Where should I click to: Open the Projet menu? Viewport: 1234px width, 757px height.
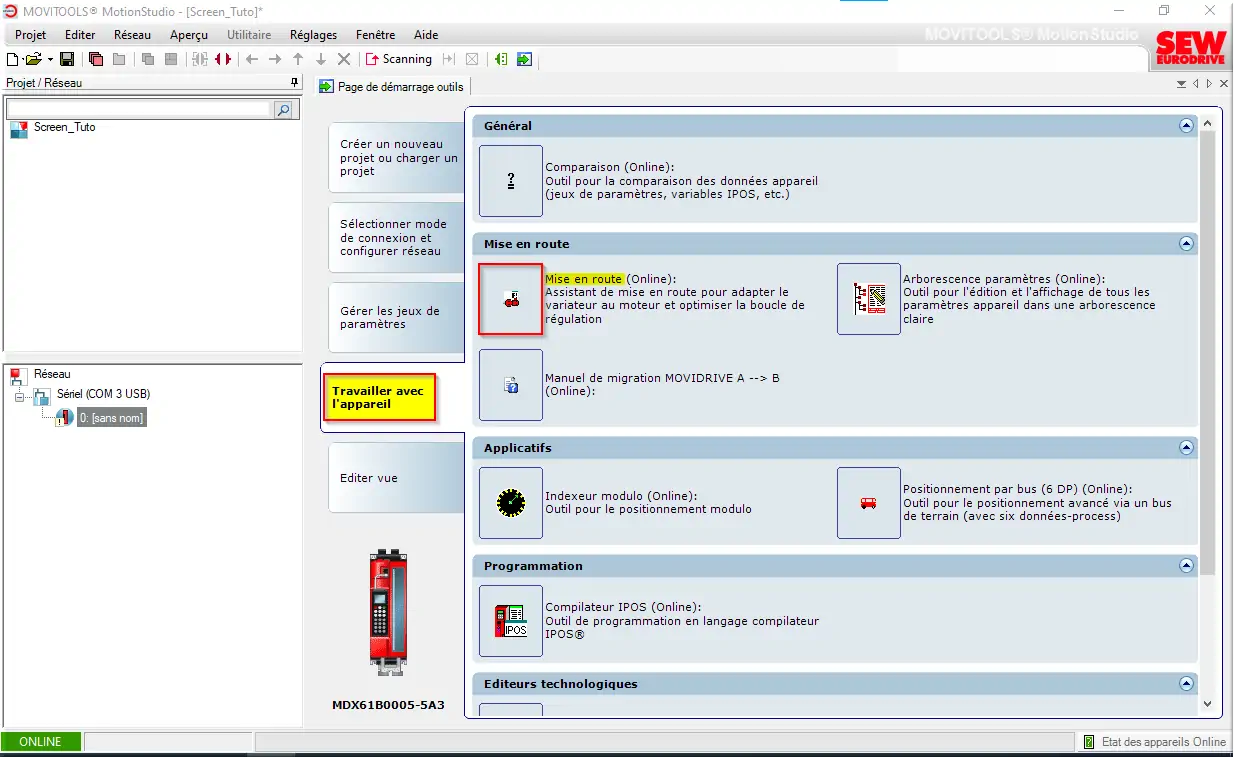coord(31,35)
